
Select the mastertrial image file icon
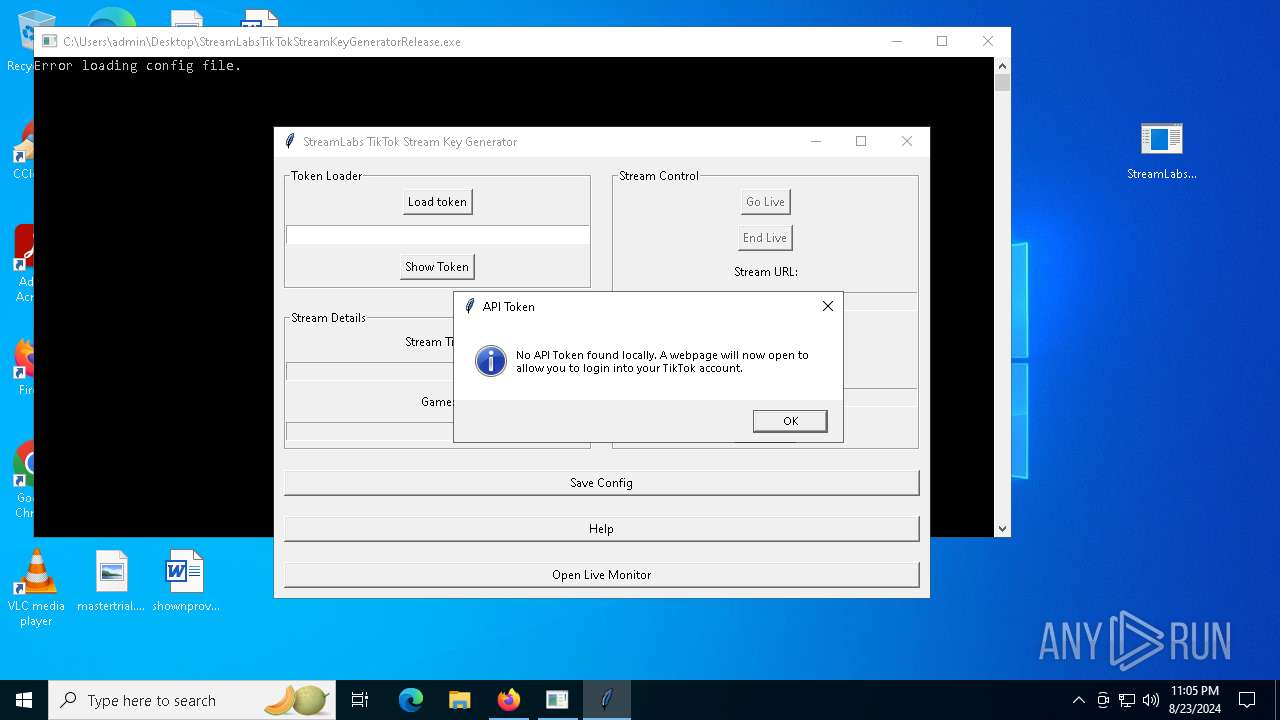tap(111, 580)
